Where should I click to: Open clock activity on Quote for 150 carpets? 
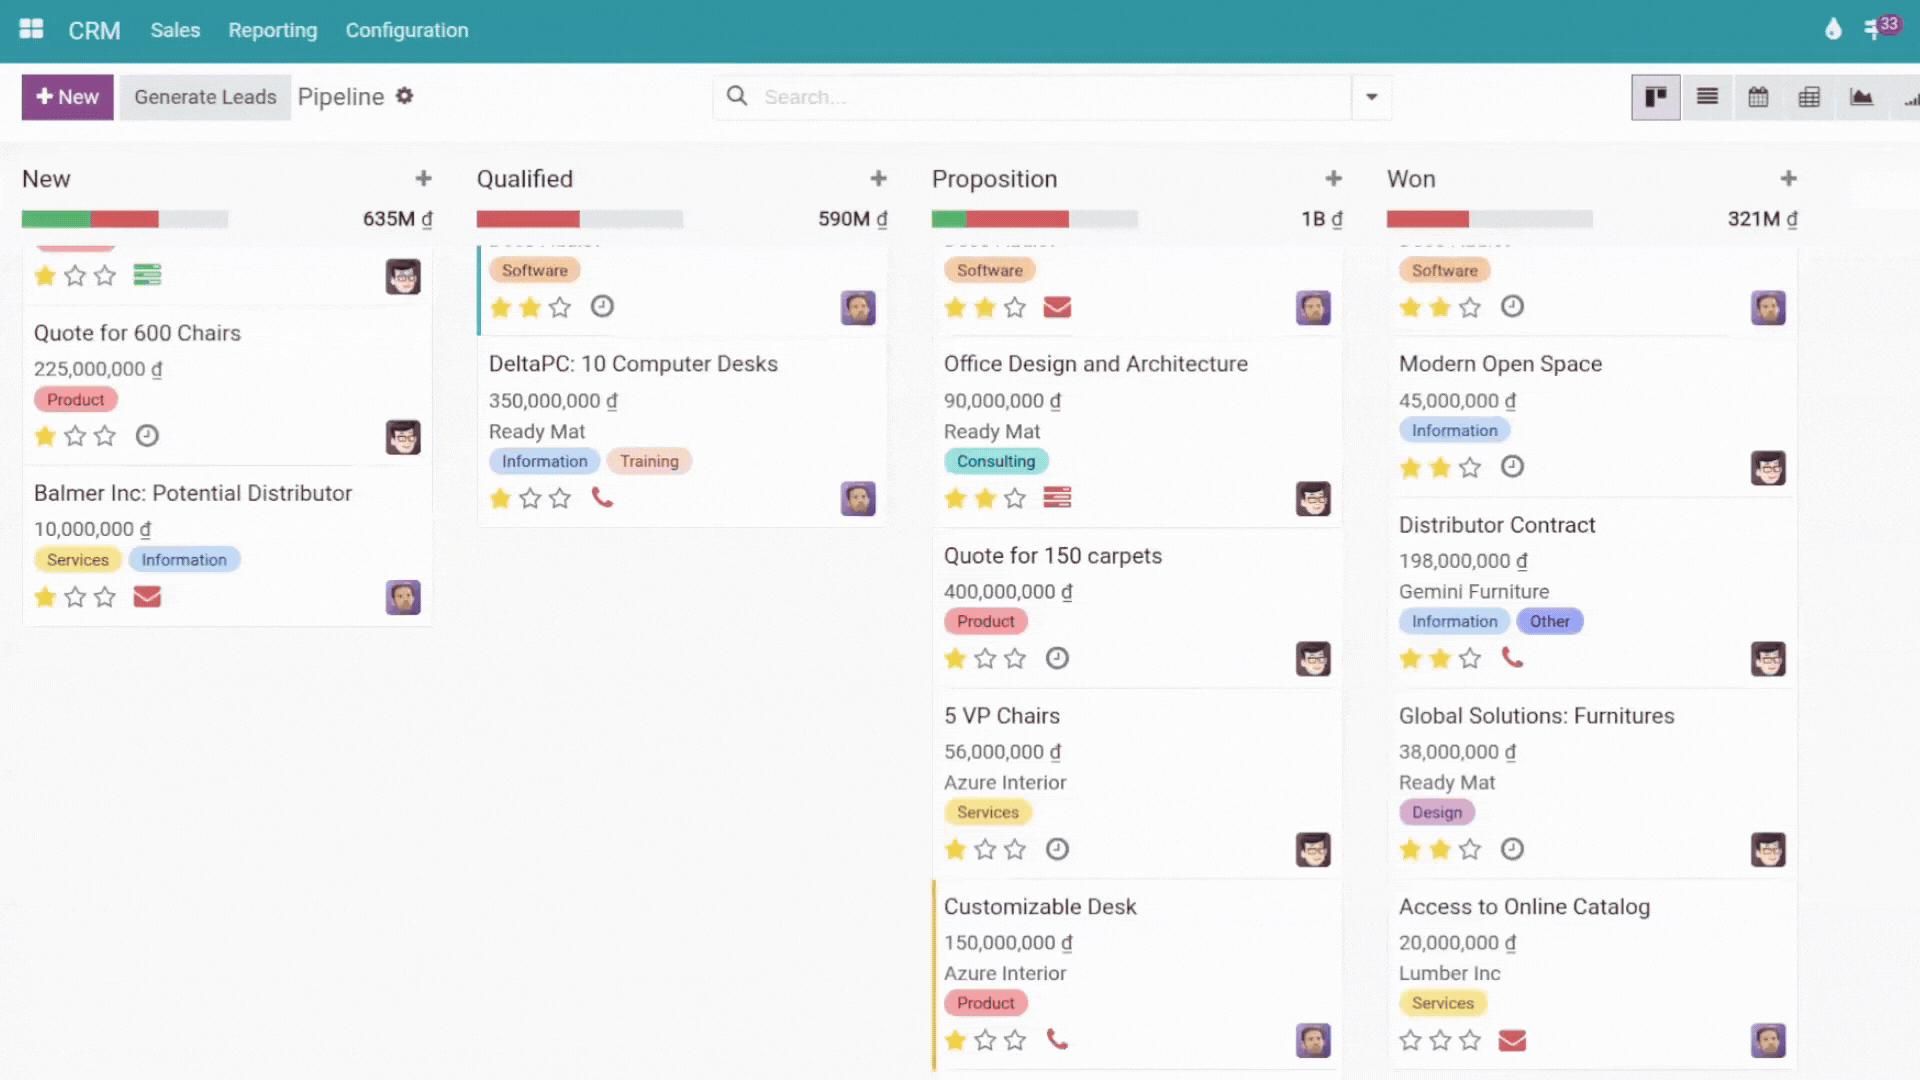point(1057,658)
